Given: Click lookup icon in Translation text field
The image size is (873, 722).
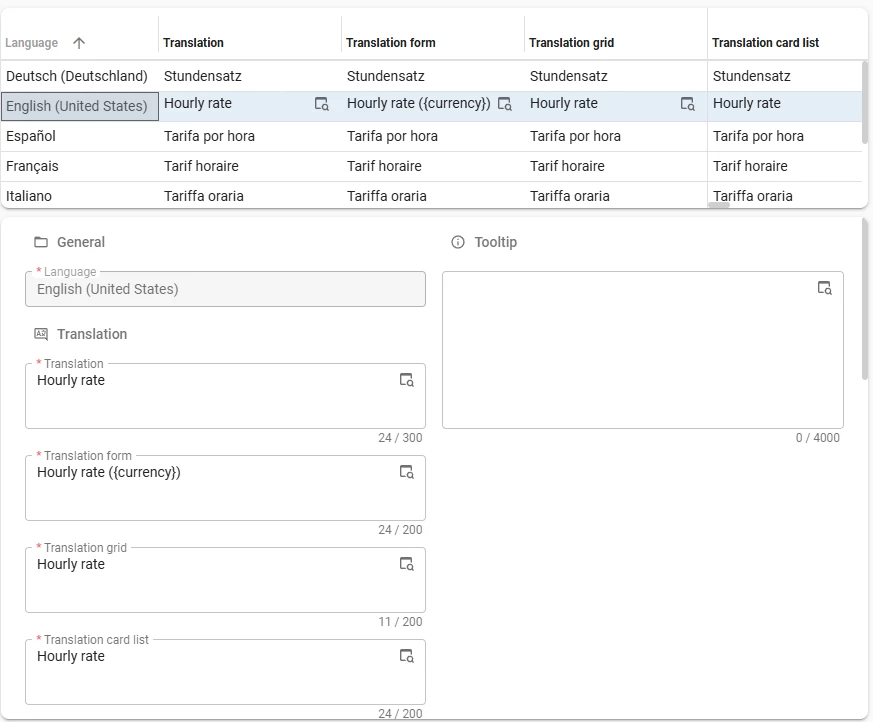Looking at the screenshot, I should coord(406,380).
